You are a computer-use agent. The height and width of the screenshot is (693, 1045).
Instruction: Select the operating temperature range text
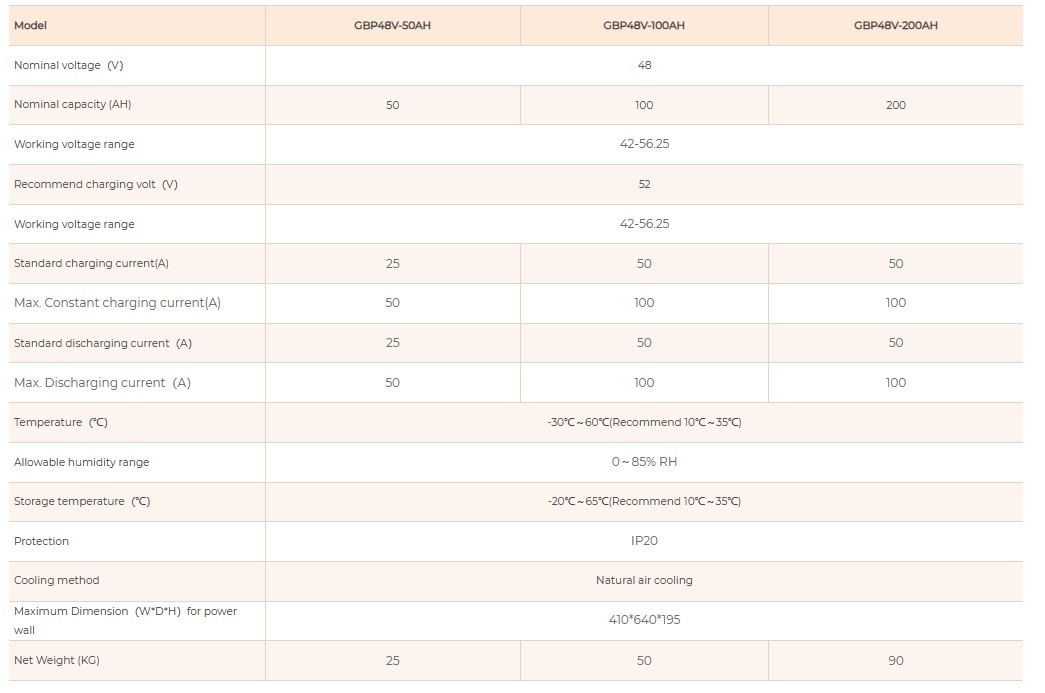644,422
